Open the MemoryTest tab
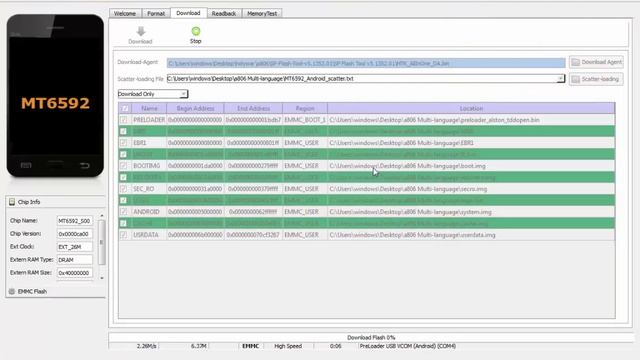 [x=262, y=13]
